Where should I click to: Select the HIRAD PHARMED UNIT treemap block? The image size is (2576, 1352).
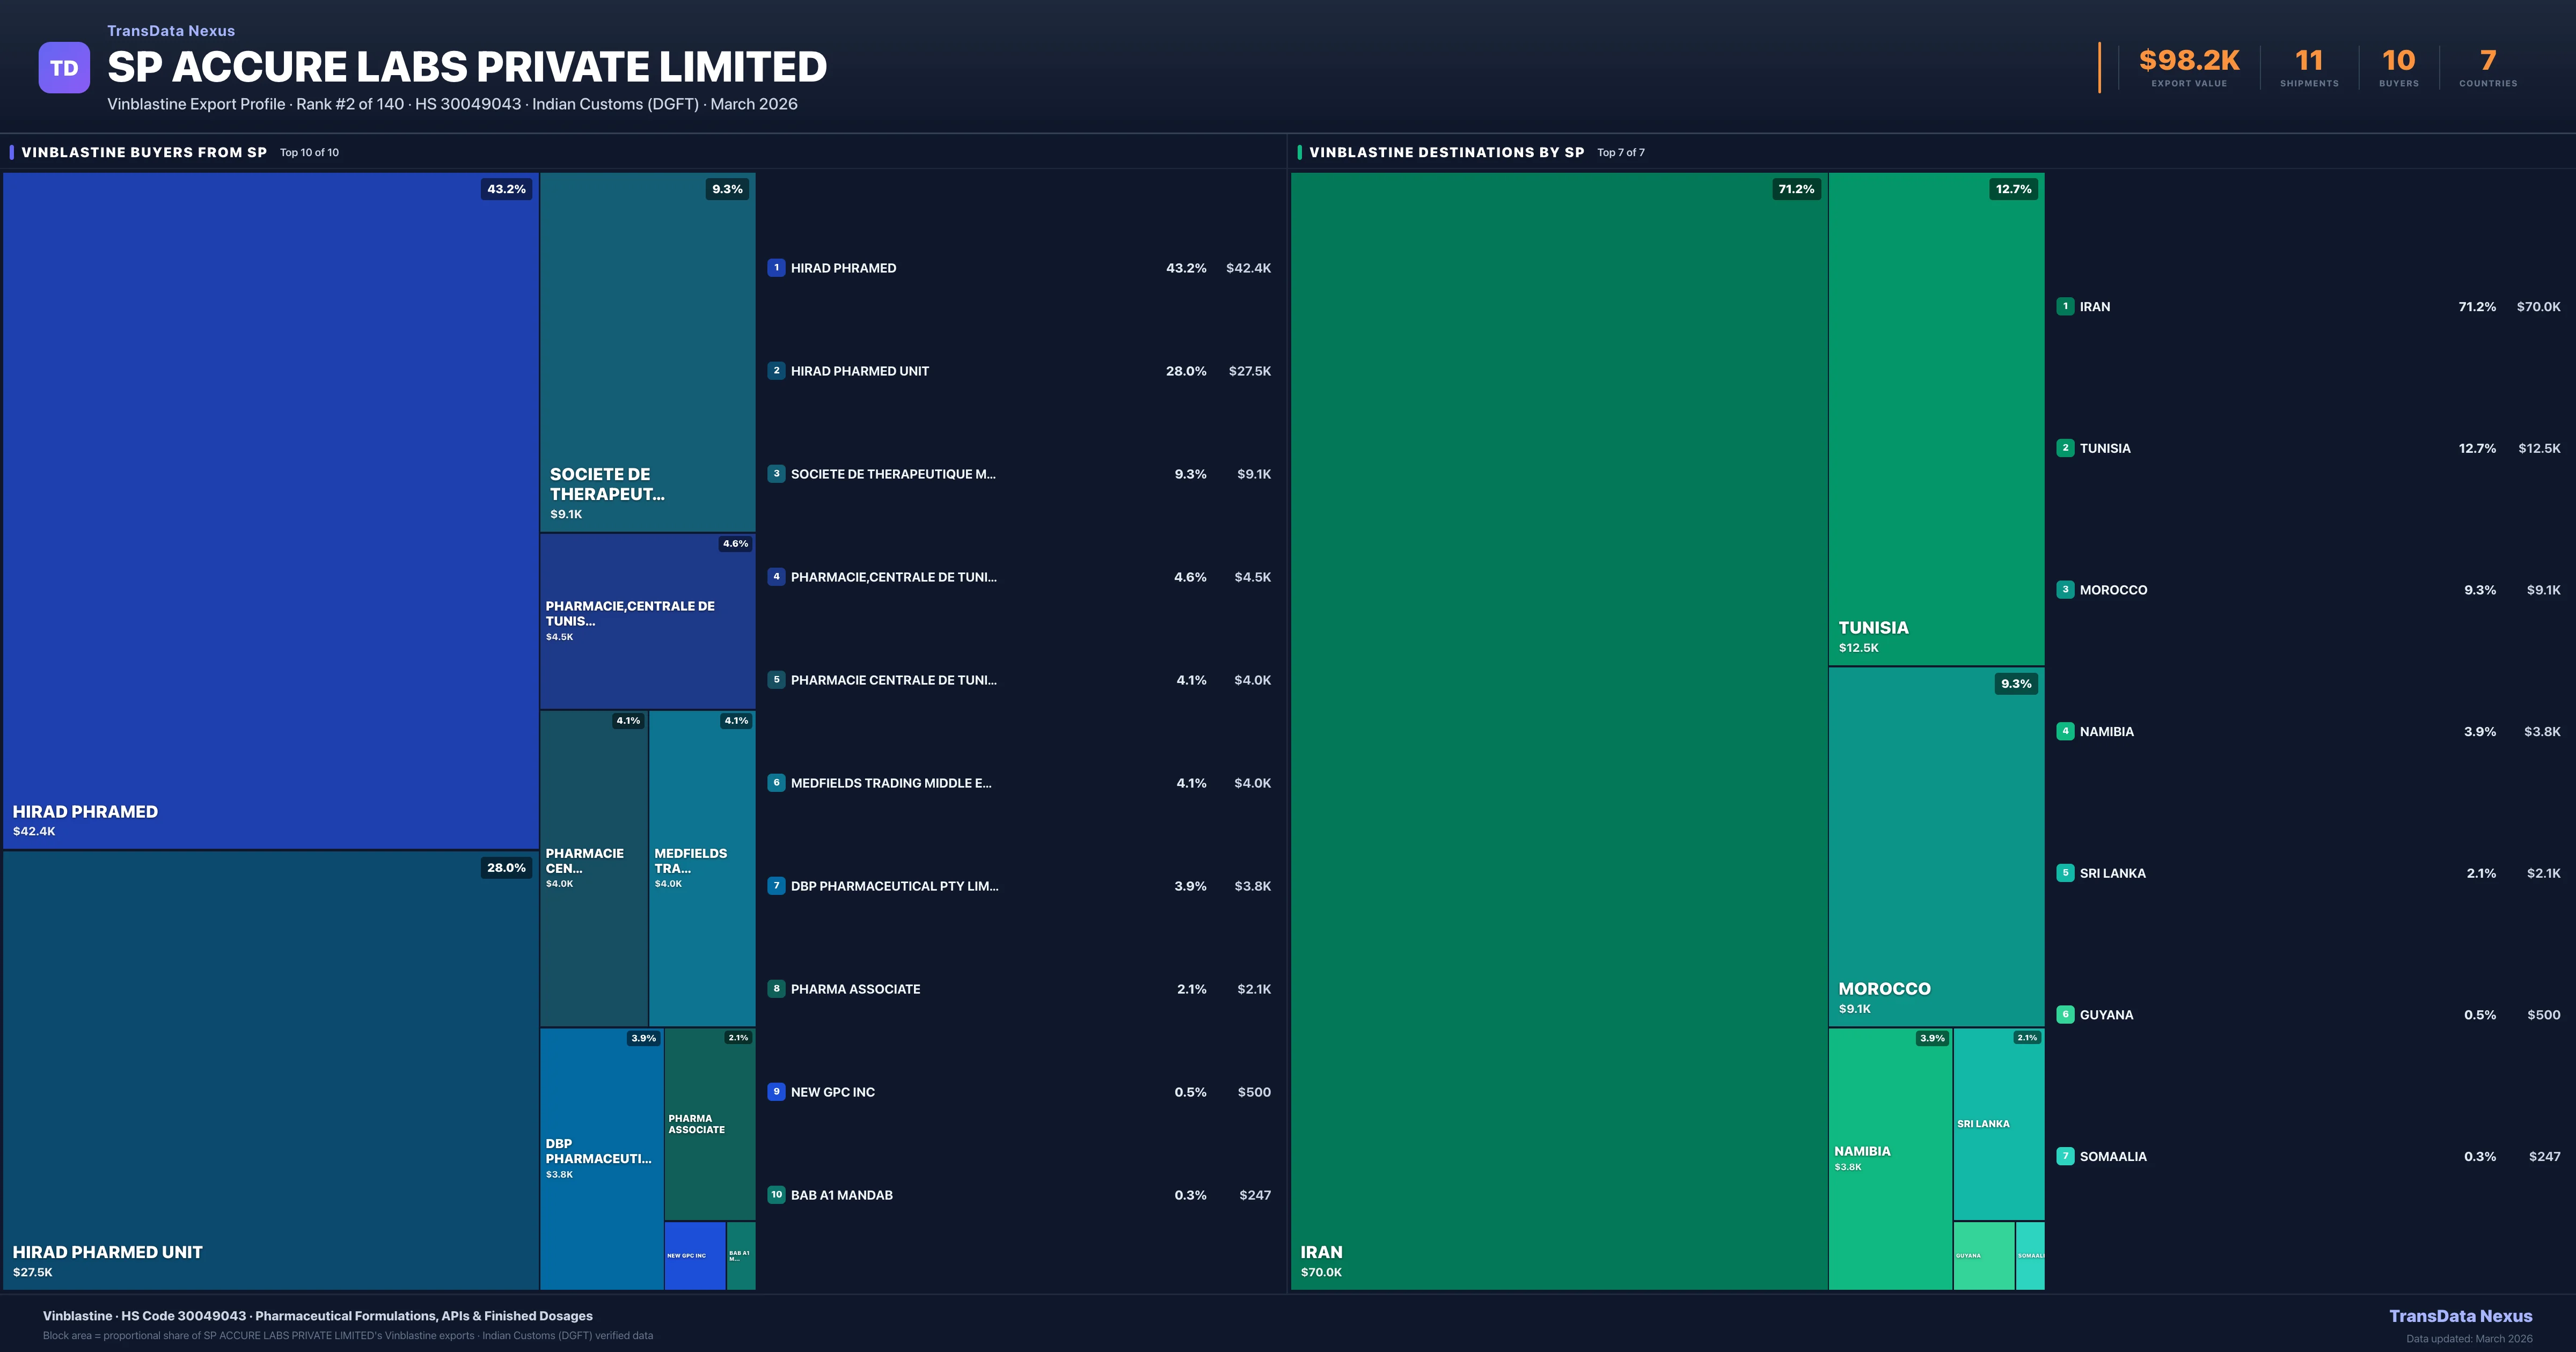pyautogui.click(x=270, y=1070)
